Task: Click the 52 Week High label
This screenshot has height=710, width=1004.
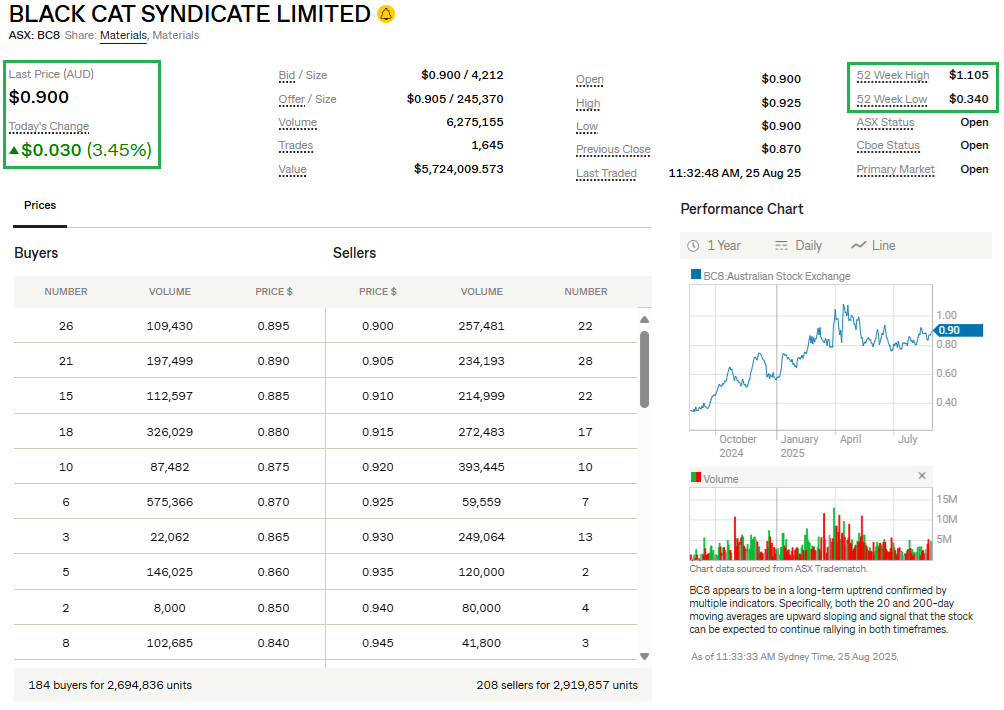Action: 892,75
